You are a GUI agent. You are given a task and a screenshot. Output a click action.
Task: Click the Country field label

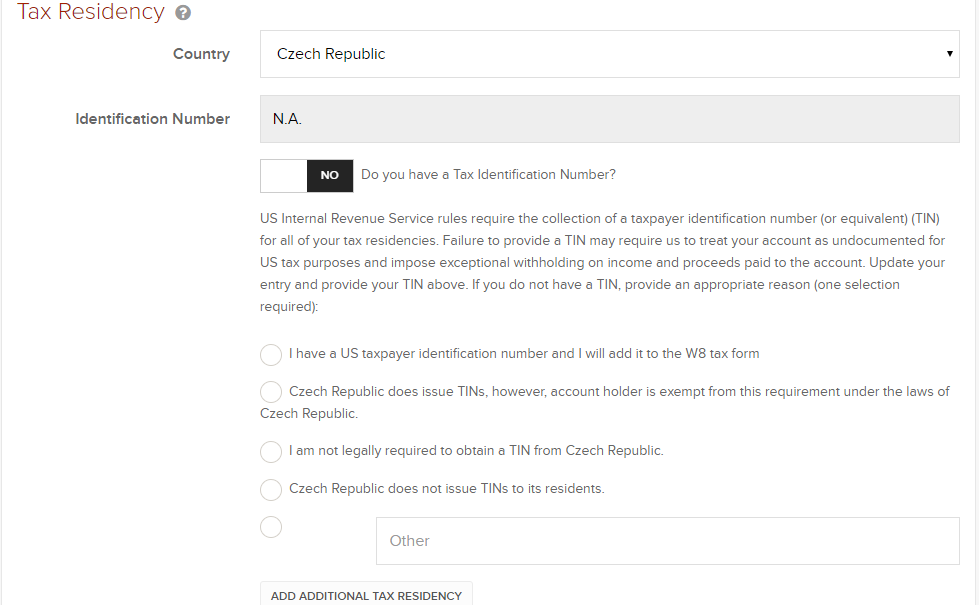201,54
